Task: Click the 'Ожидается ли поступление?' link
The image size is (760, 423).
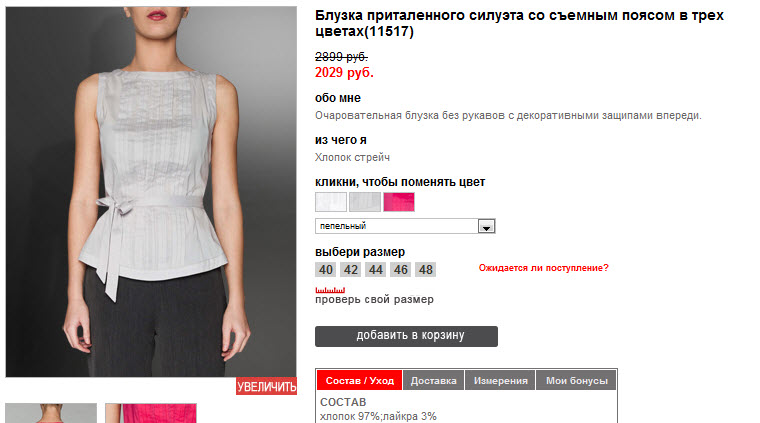Action: [543, 268]
